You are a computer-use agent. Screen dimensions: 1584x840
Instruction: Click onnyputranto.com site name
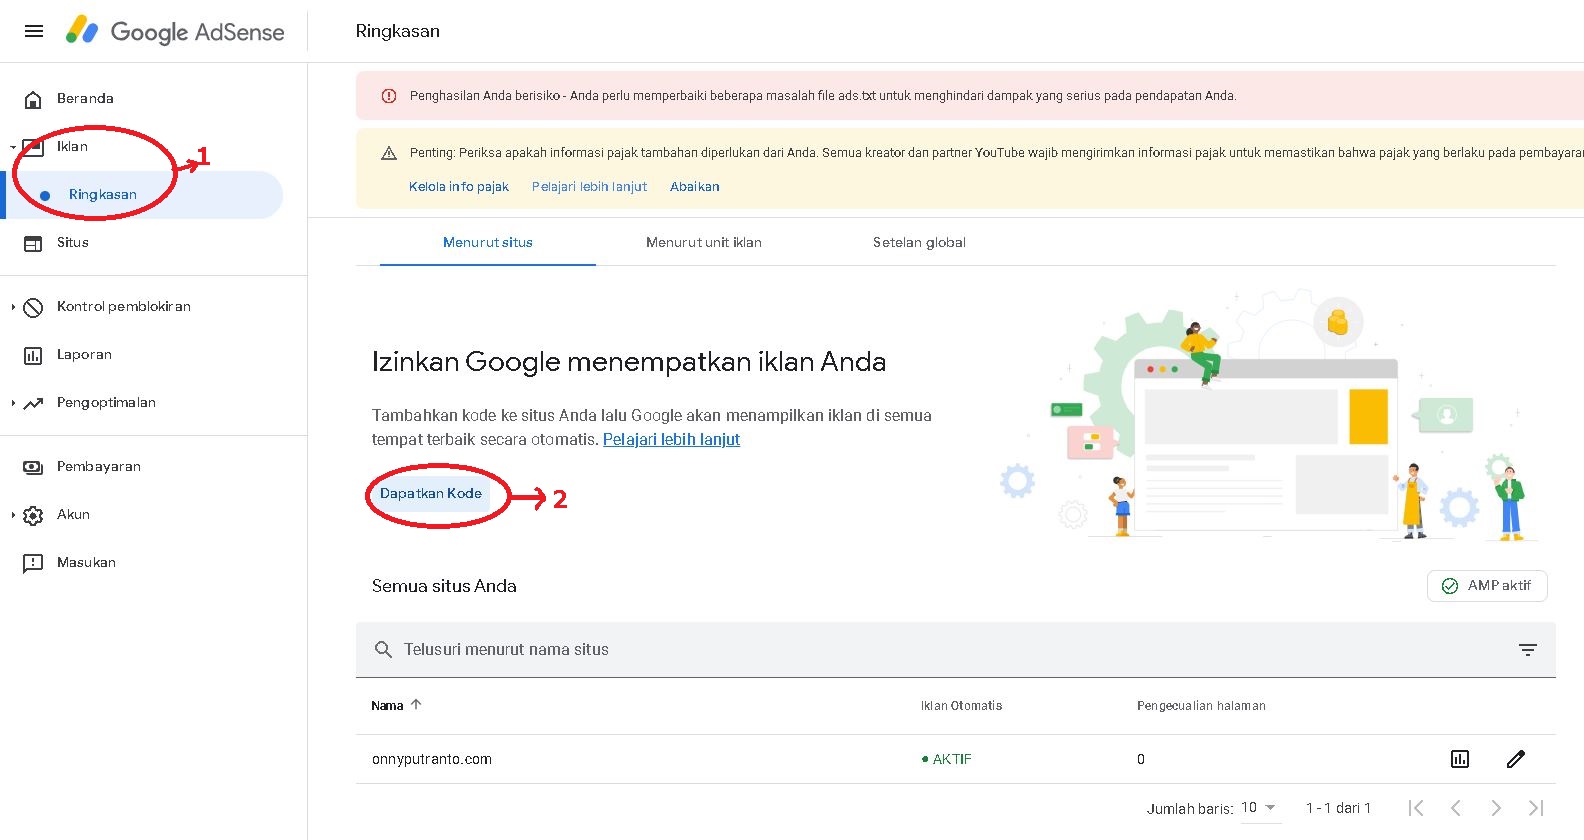tap(432, 760)
